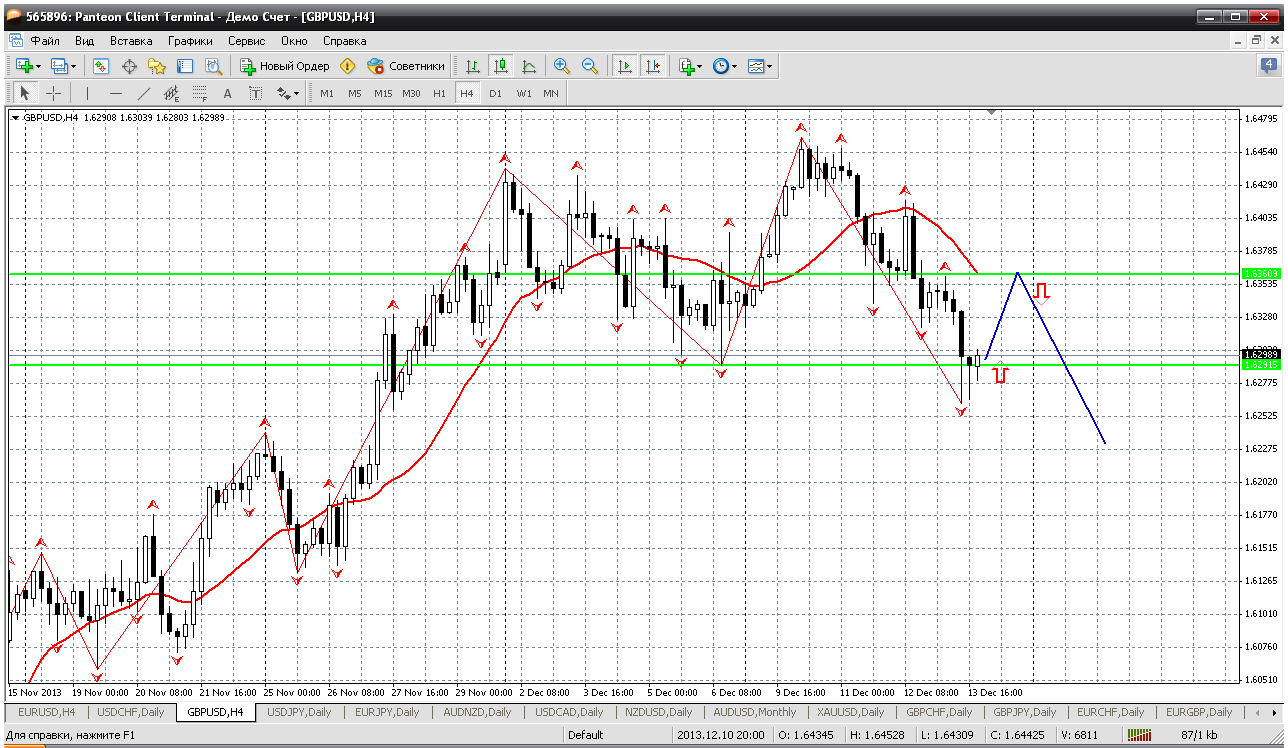The height and width of the screenshot is (748, 1288).
Task: Zoom out of the chart
Action: click(x=590, y=66)
